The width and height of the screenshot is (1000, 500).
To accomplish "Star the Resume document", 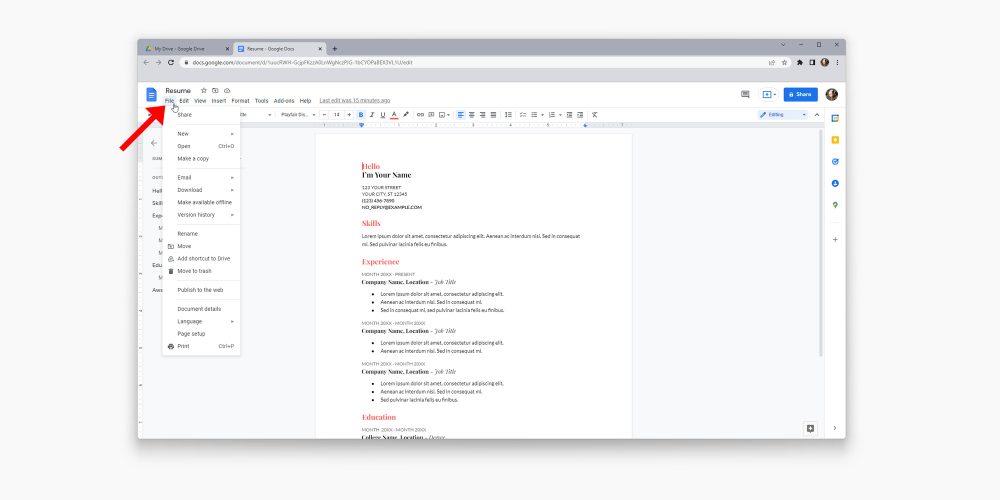I will 204,90.
